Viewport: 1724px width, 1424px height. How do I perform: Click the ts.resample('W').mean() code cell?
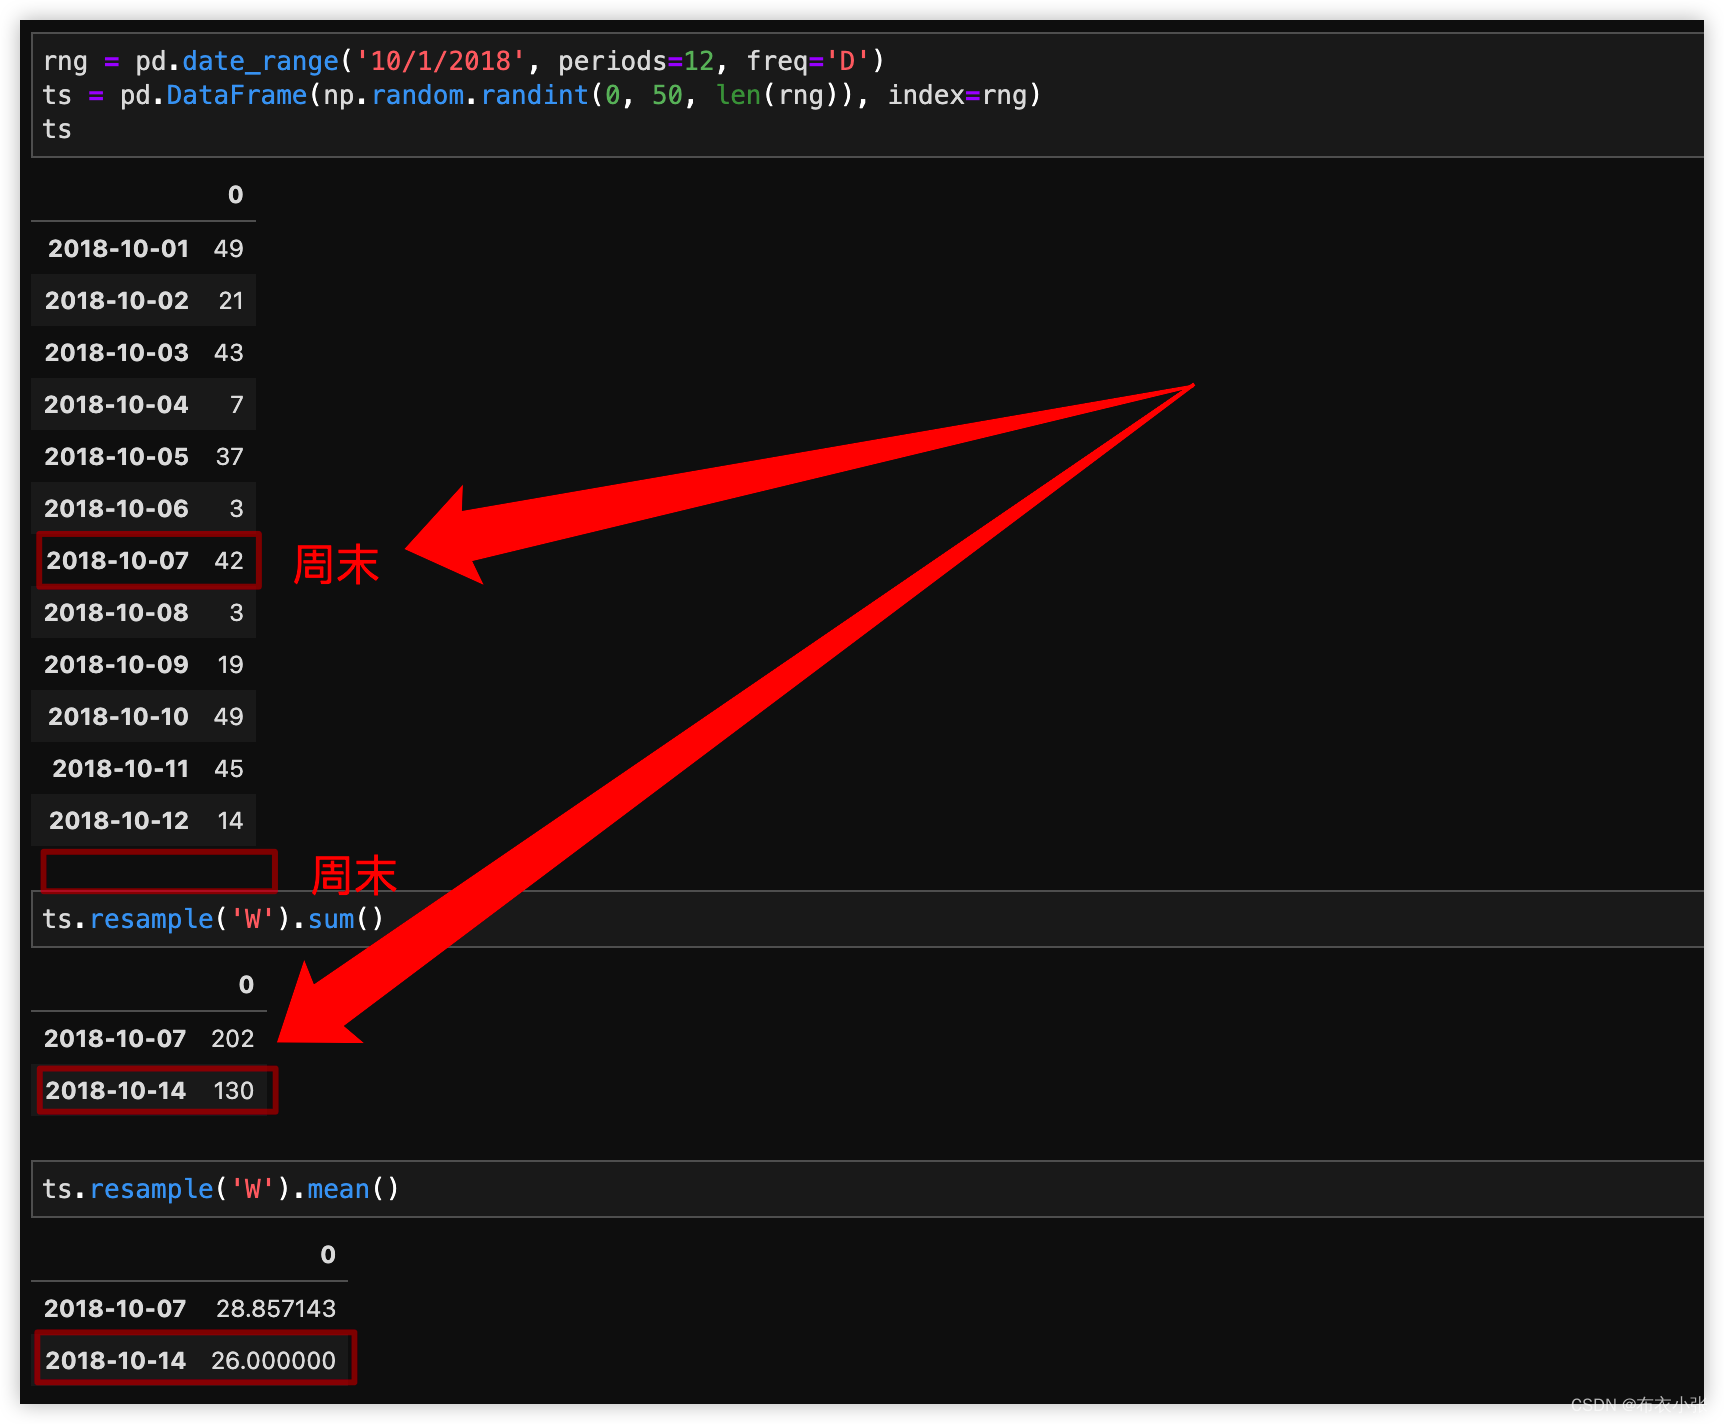[868, 1189]
